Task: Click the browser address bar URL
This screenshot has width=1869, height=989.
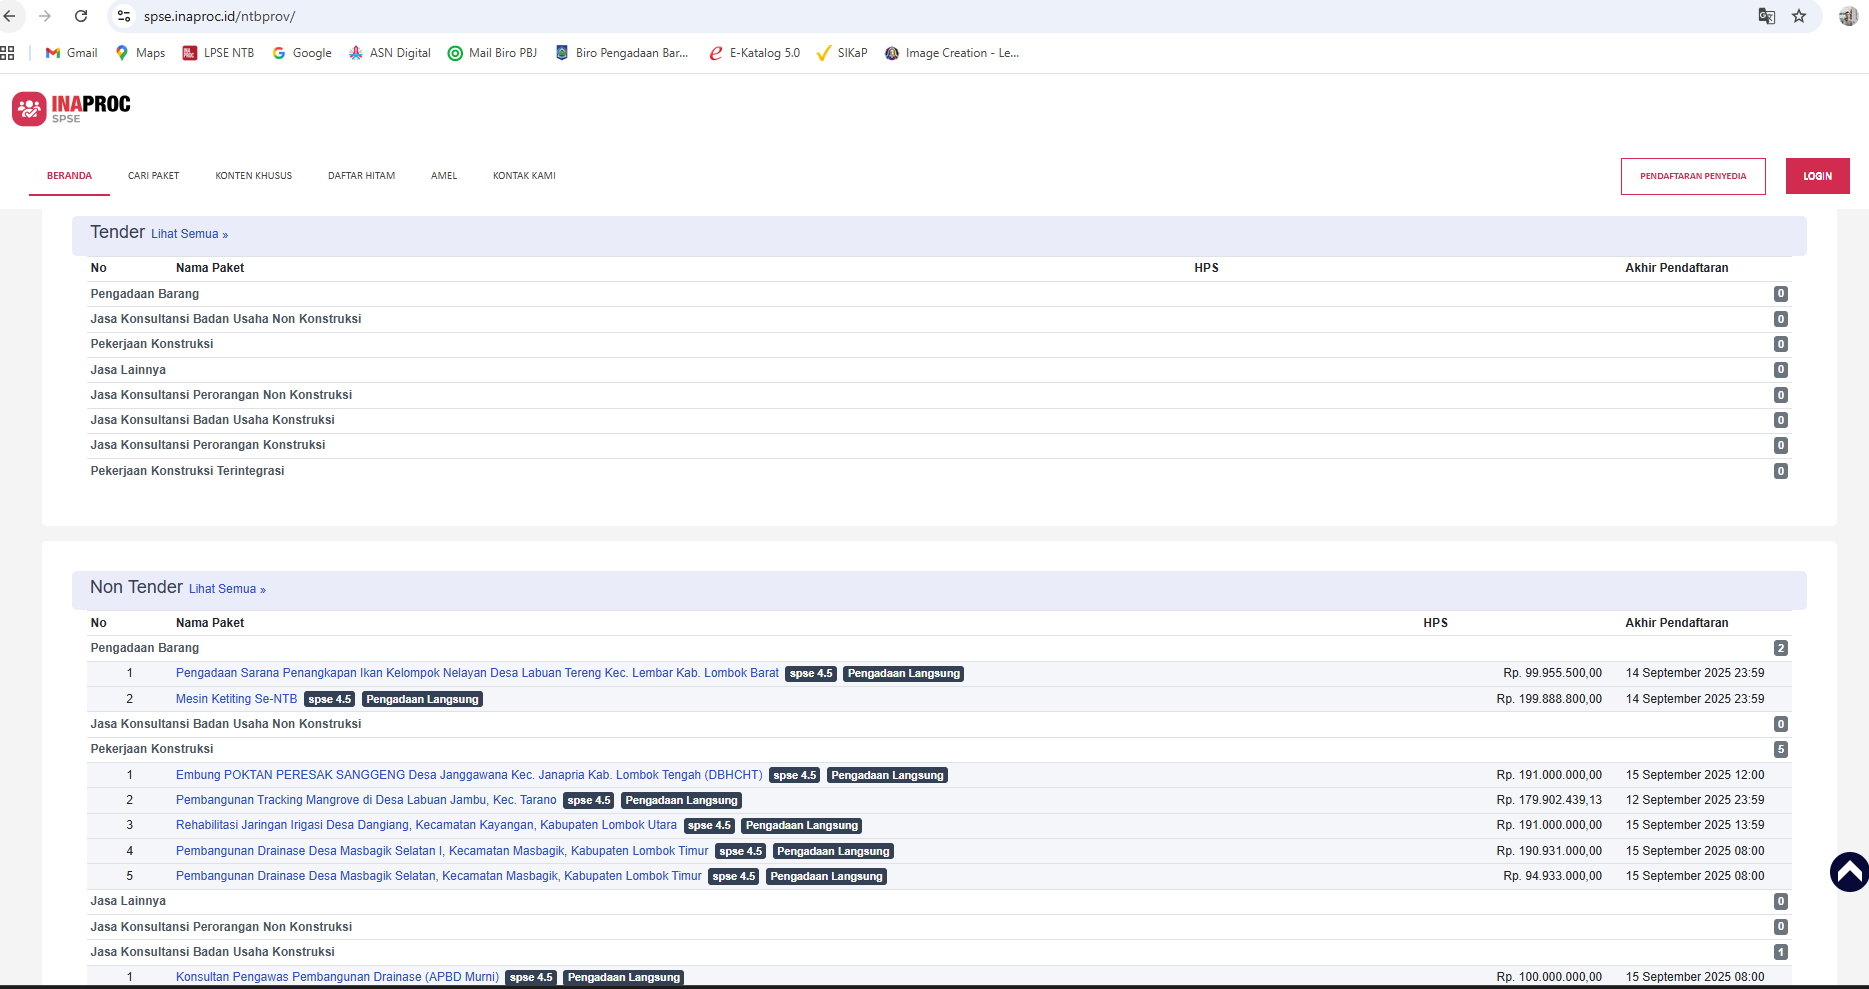Action: pos(219,16)
